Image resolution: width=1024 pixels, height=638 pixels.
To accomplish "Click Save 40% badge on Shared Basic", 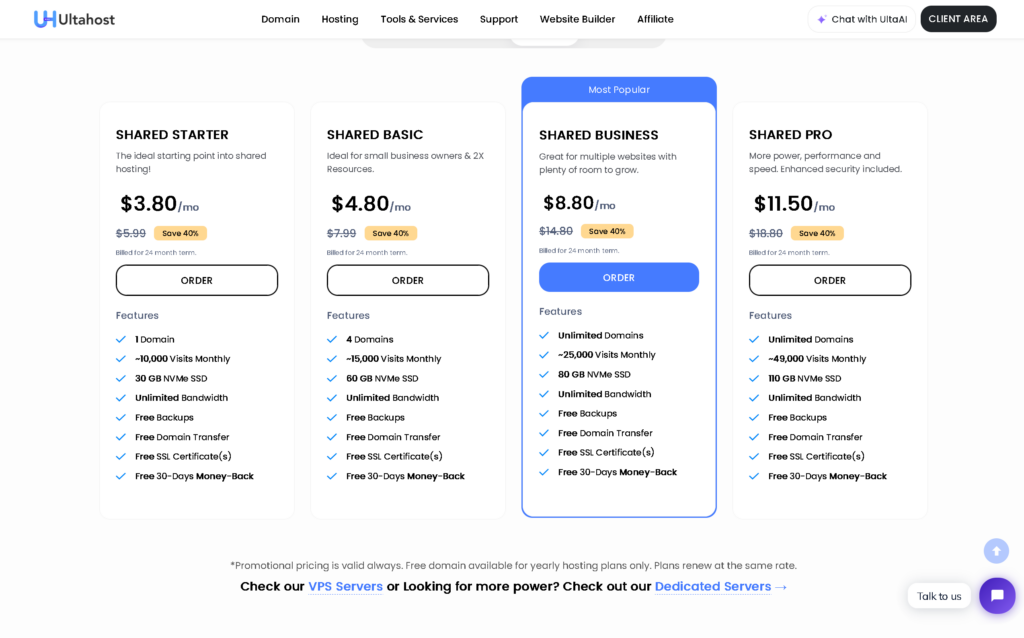I will pyautogui.click(x=391, y=233).
